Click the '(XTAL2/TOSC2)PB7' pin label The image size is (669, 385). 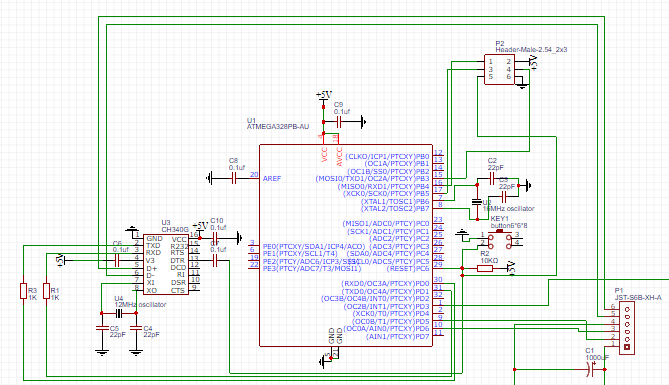point(395,209)
